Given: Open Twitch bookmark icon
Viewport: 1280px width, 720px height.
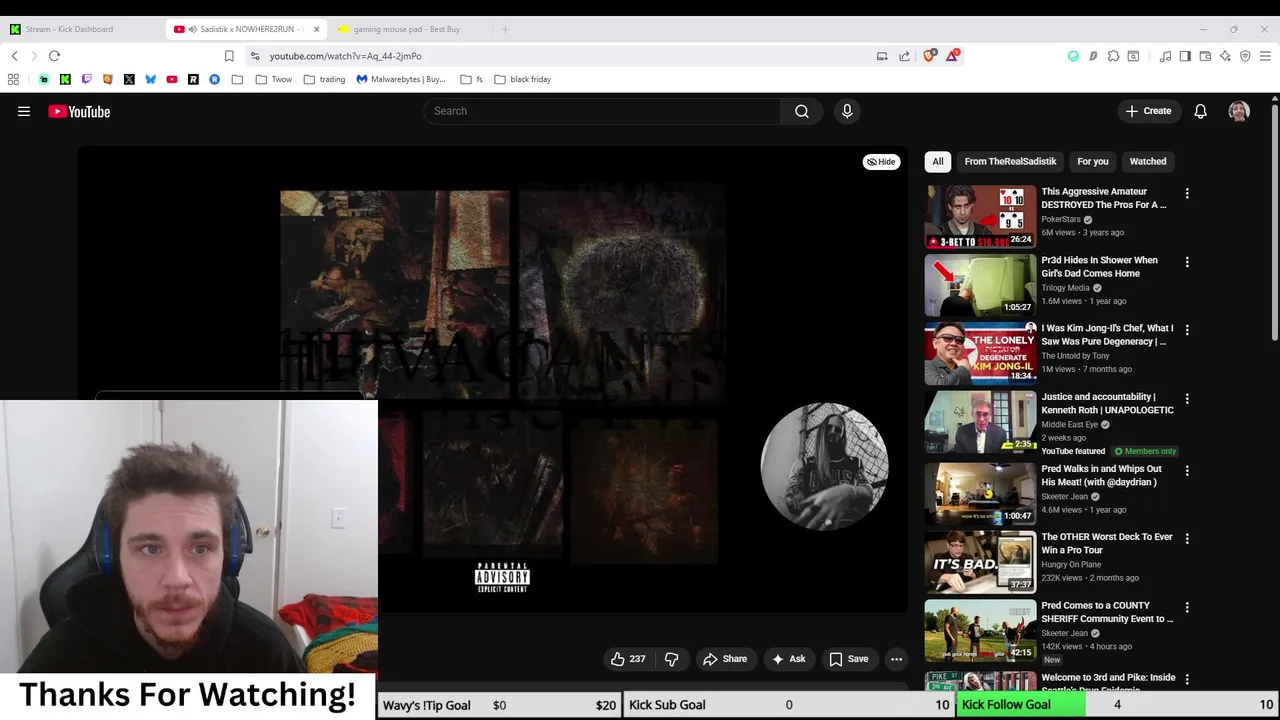Looking at the screenshot, I should click(86, 79).
